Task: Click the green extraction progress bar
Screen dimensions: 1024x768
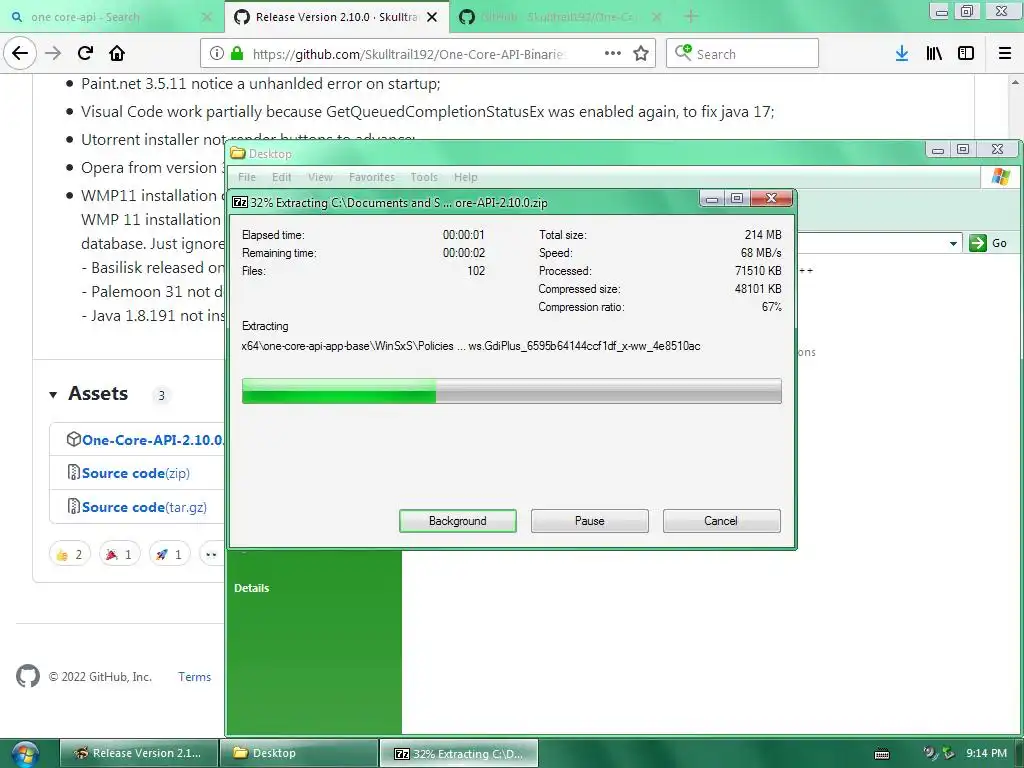Action: click(511, 391)
